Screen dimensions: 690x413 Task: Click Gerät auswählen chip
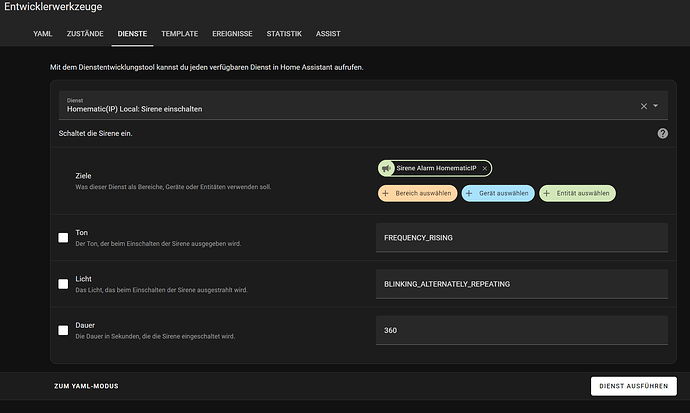coord(498,193)
